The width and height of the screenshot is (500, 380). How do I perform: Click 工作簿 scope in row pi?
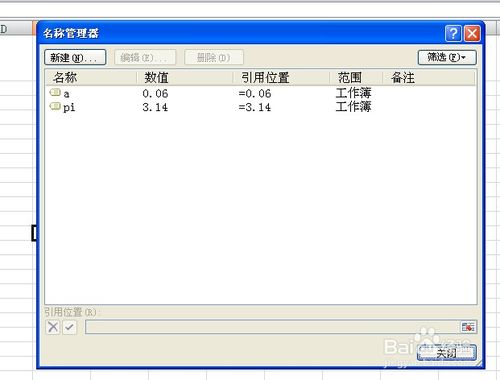pyautogui.click(x=353, y=107)
